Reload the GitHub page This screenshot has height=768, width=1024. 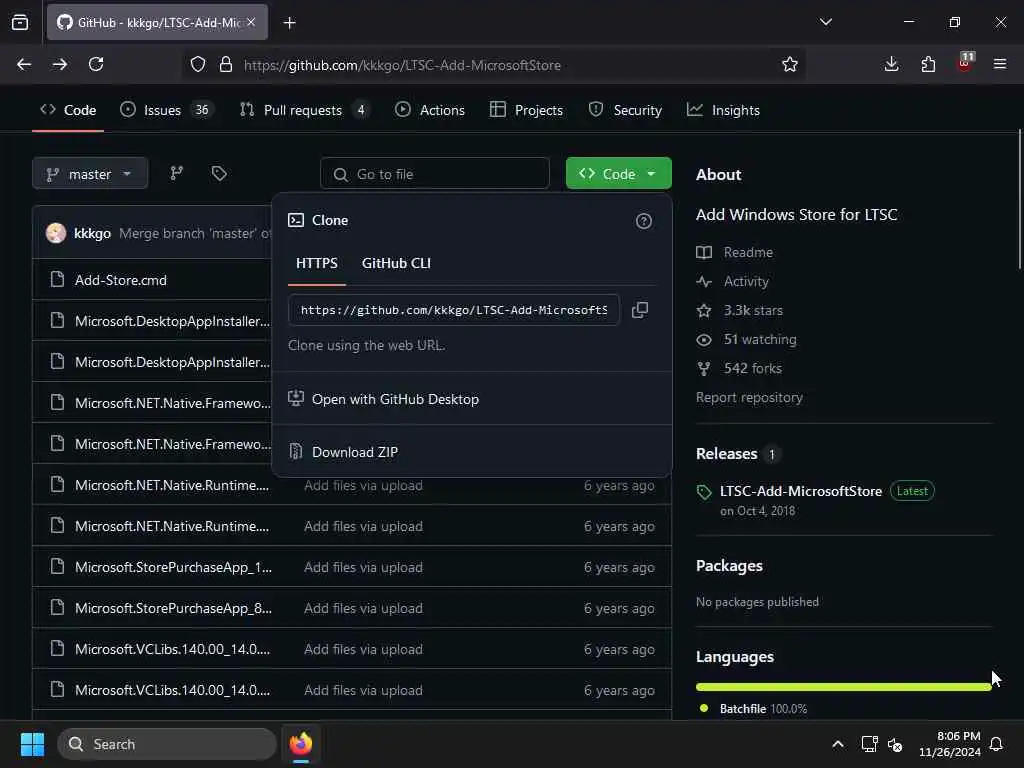96,64
